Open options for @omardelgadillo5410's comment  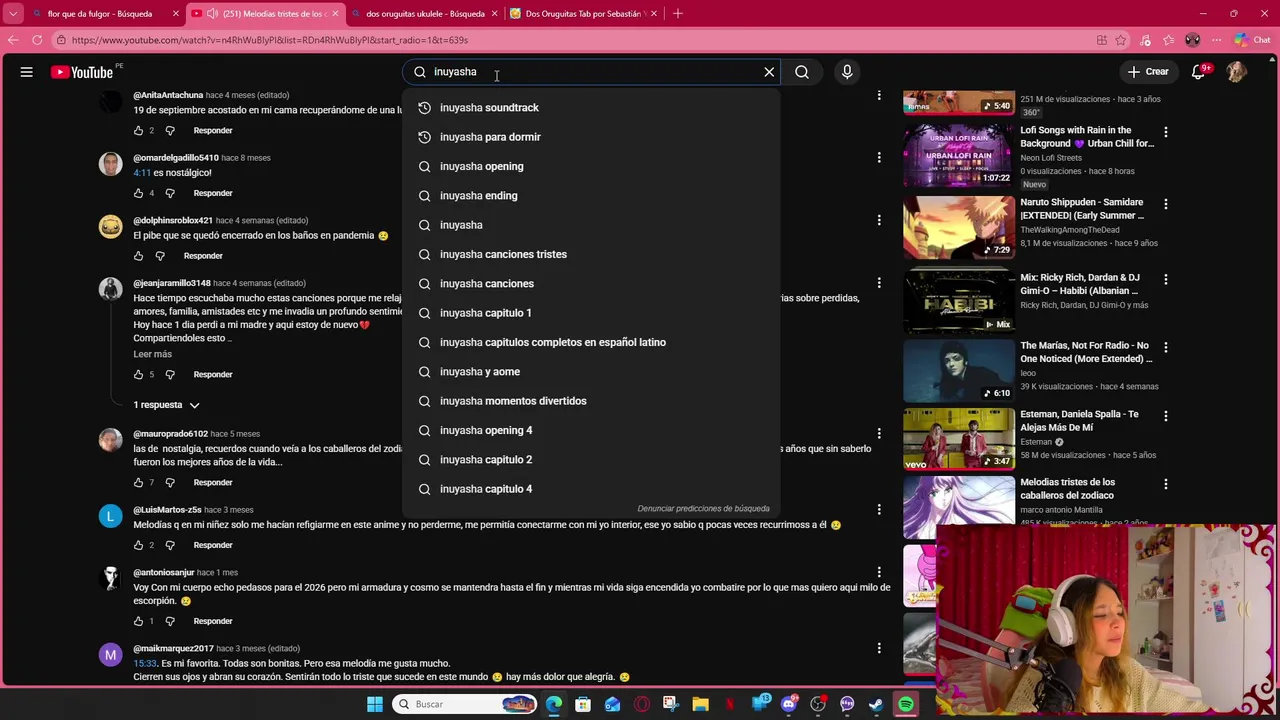(x=879, y=157)
